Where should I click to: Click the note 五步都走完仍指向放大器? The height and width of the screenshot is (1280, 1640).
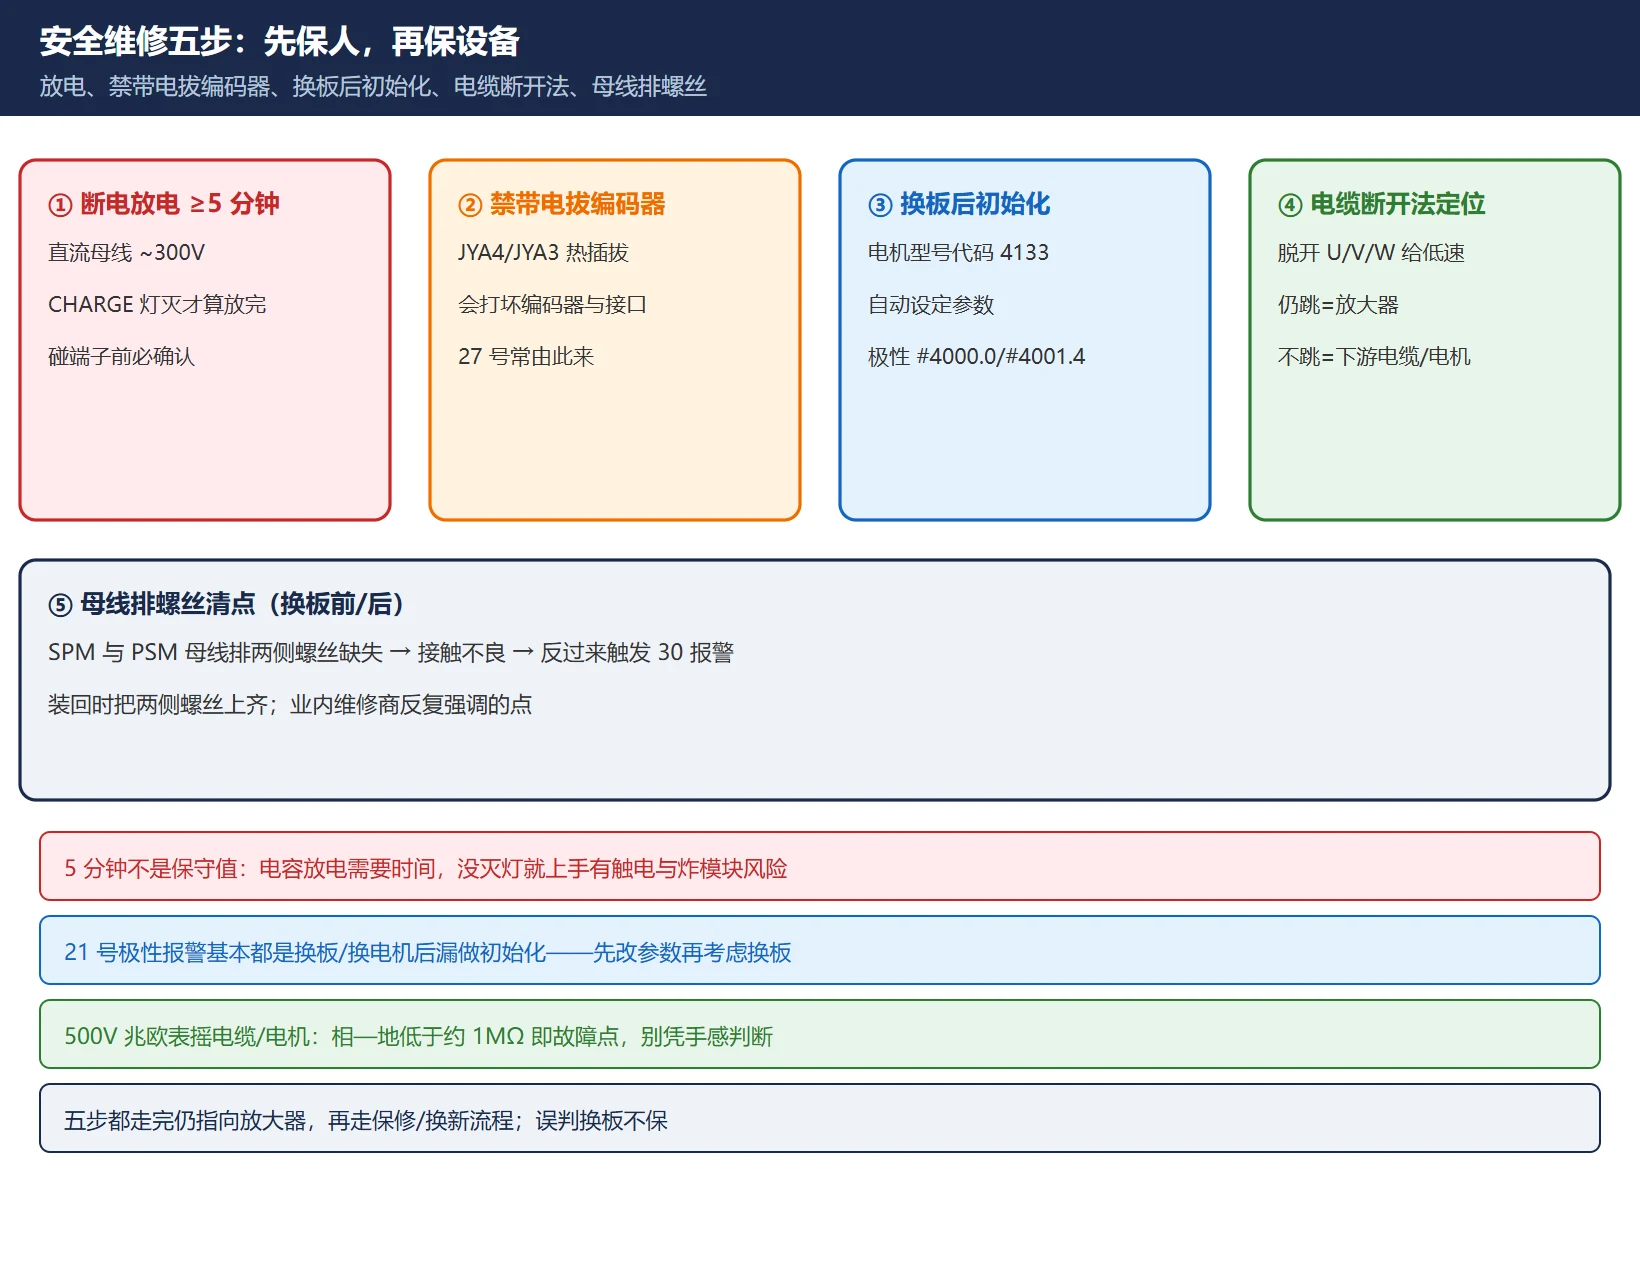[x=820, y=1118]
